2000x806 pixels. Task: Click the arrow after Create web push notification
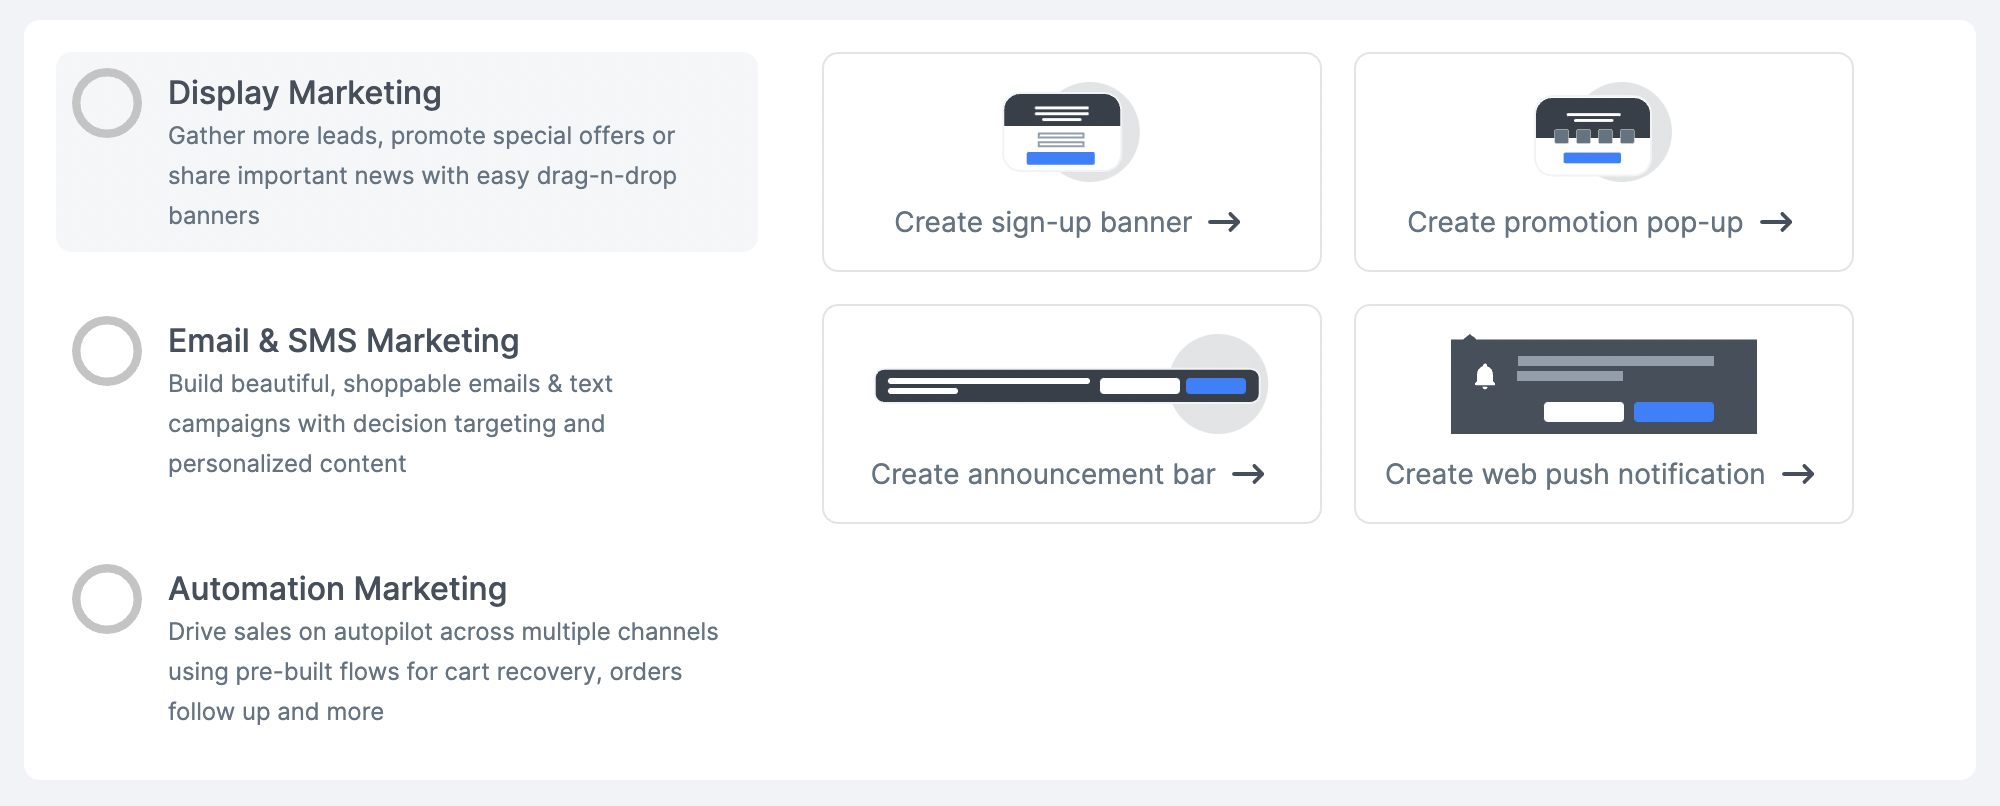pos(1798,474)
